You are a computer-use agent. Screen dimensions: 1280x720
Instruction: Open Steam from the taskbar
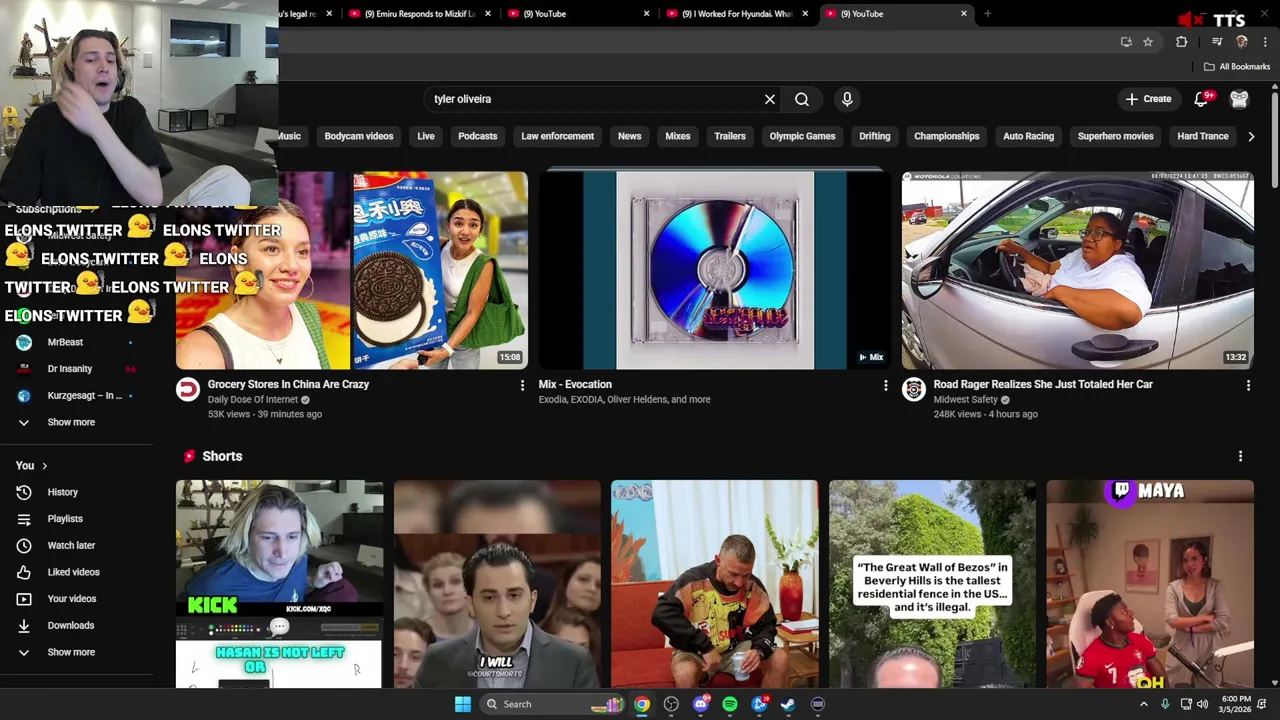pyautogui.click(x=788, y=704)
